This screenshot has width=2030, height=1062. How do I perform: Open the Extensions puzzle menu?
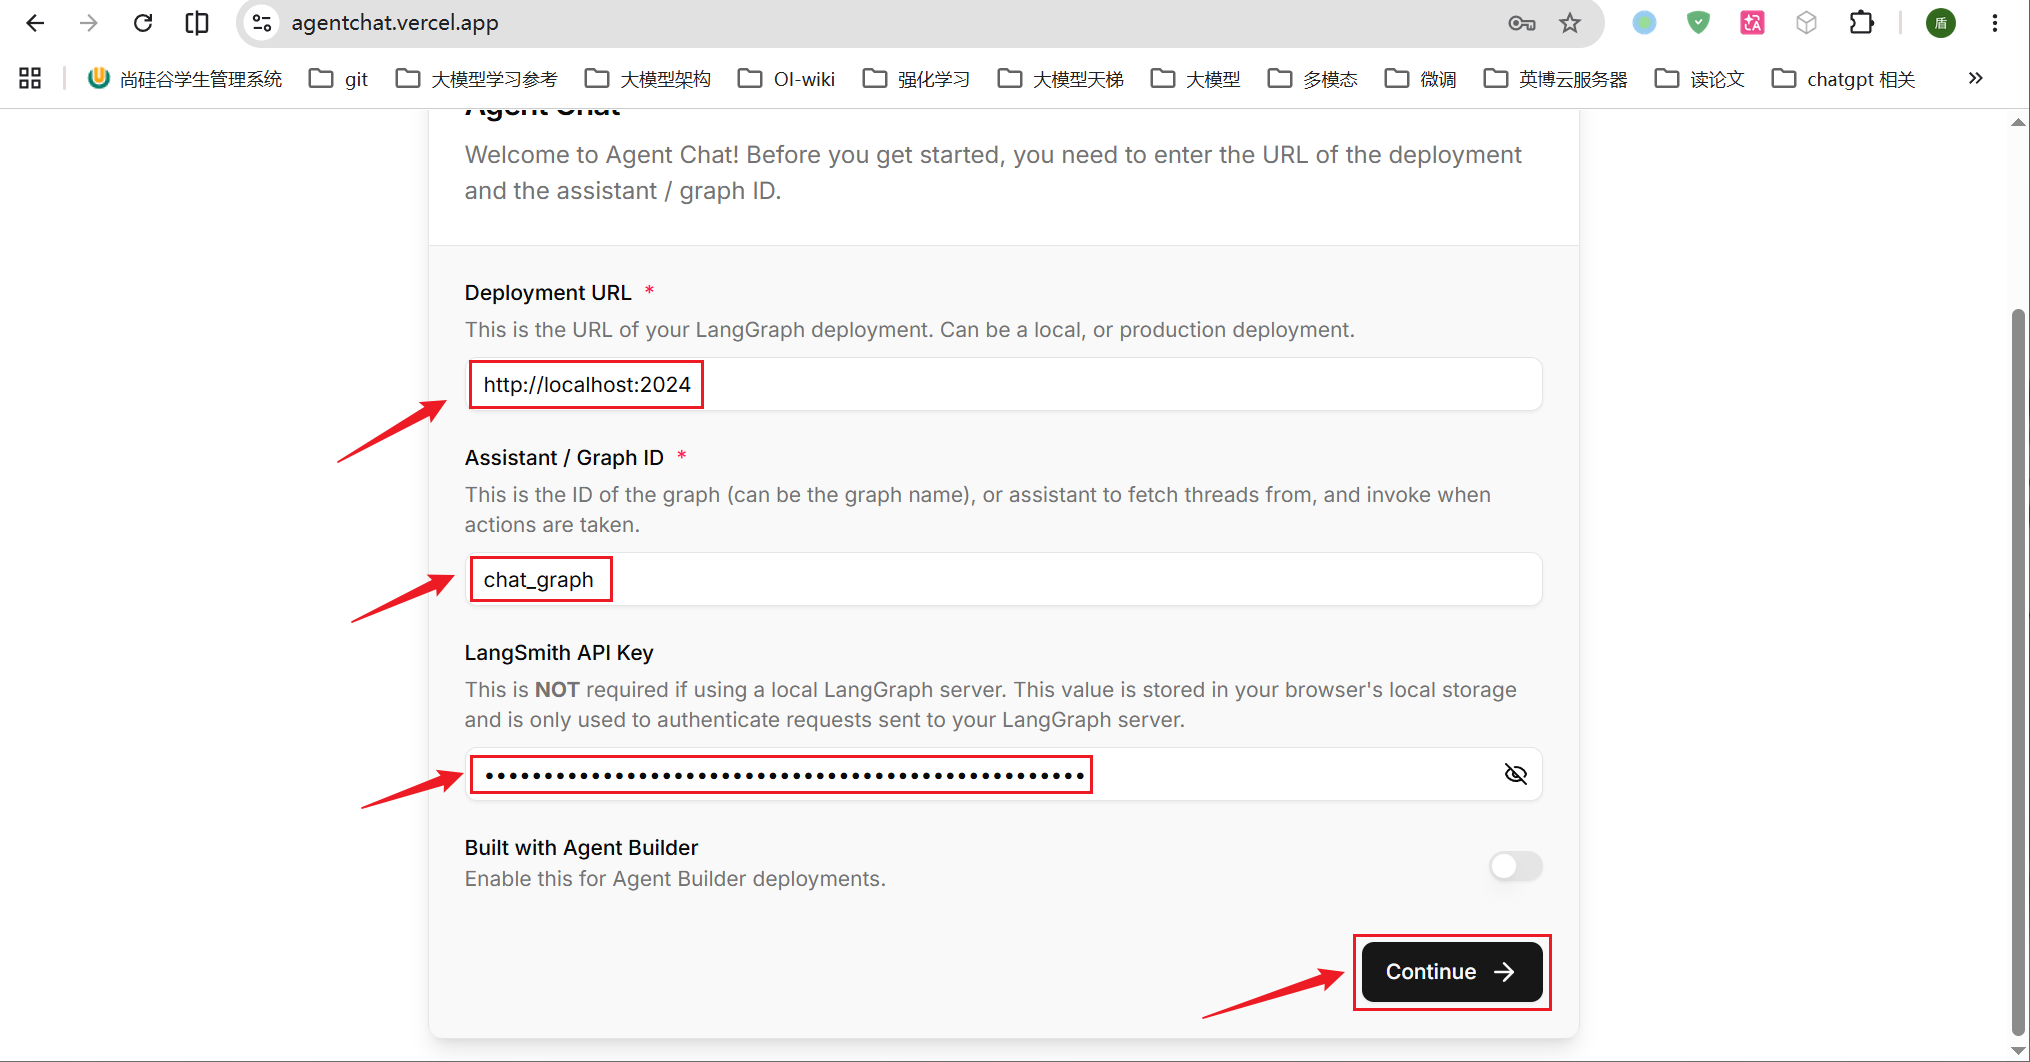point(1861,23)
